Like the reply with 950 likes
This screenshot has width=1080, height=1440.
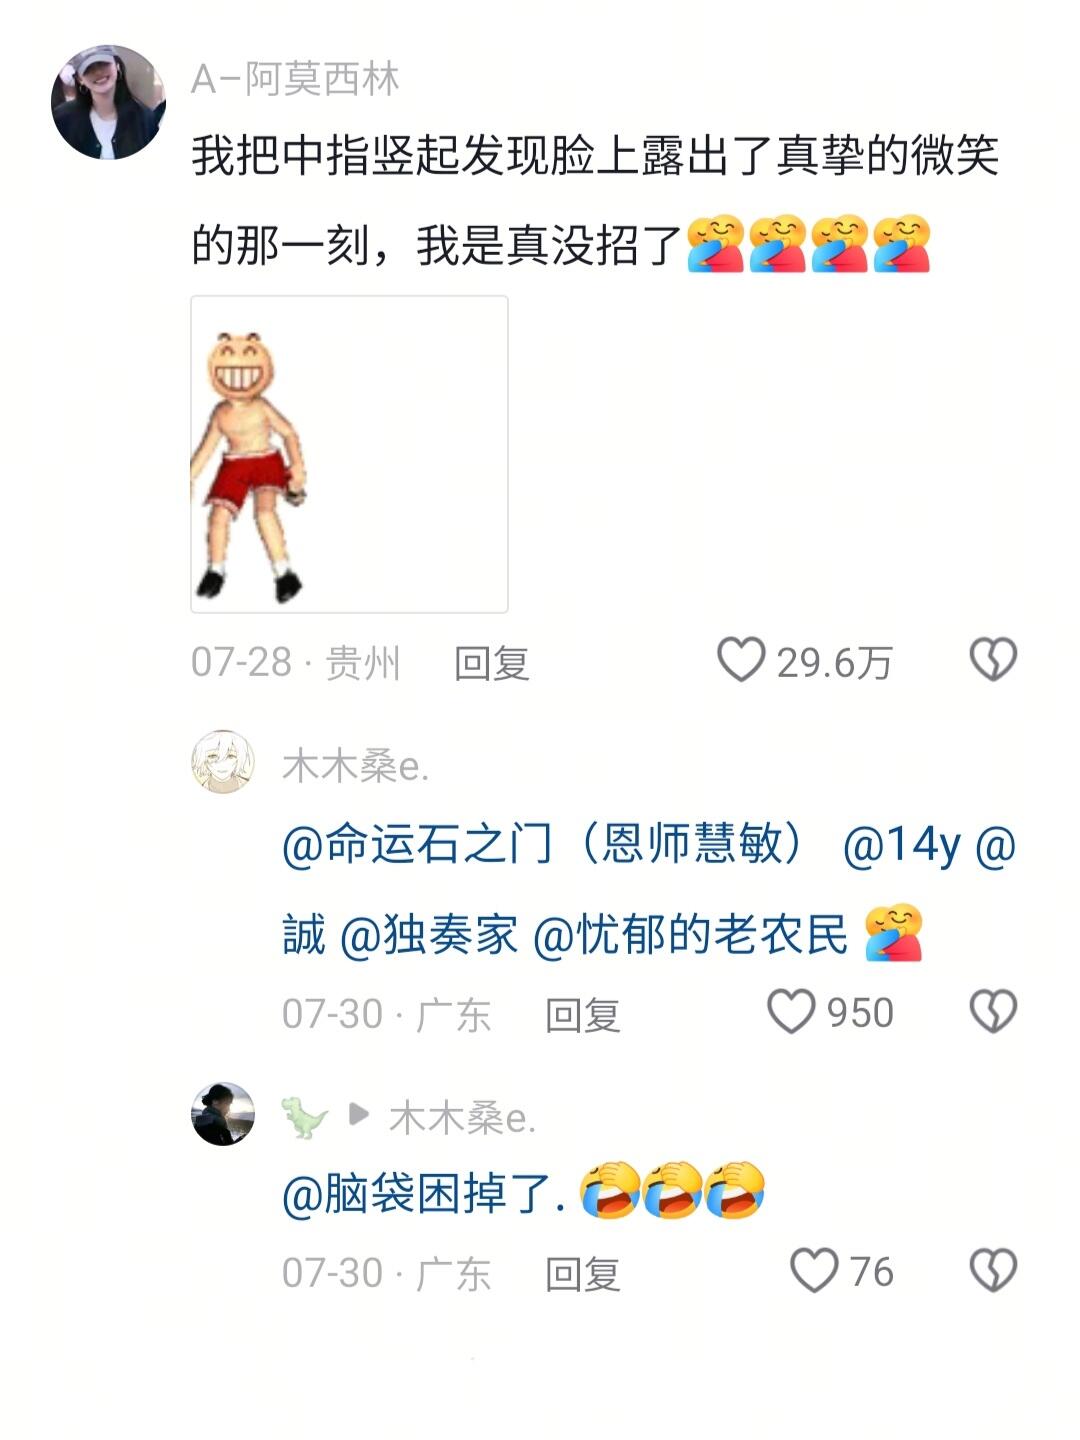[x=791, y=1012]
